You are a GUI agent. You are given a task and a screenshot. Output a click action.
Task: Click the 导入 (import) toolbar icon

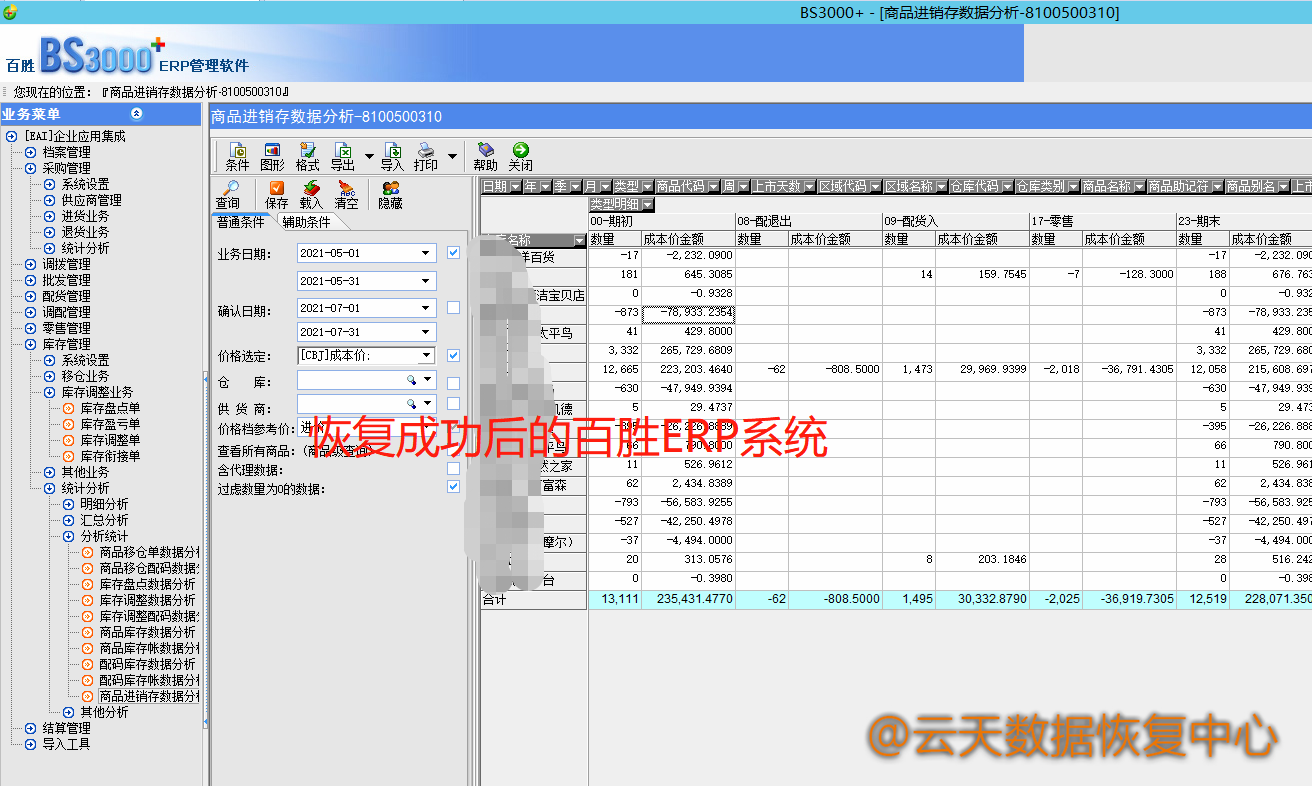pyautogui.click(x=392, y=156)
